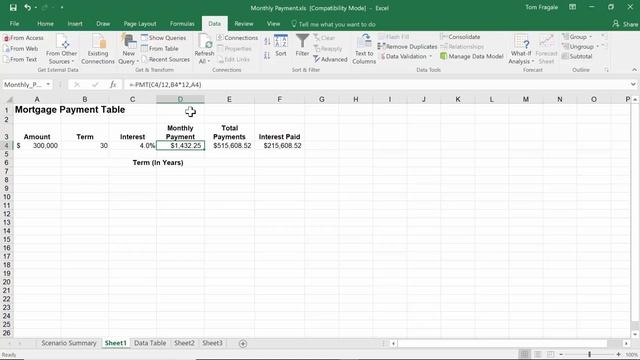Click into the formula bar with PMT formula
Viewport: 640px width, 360px height.
(376, 84)
